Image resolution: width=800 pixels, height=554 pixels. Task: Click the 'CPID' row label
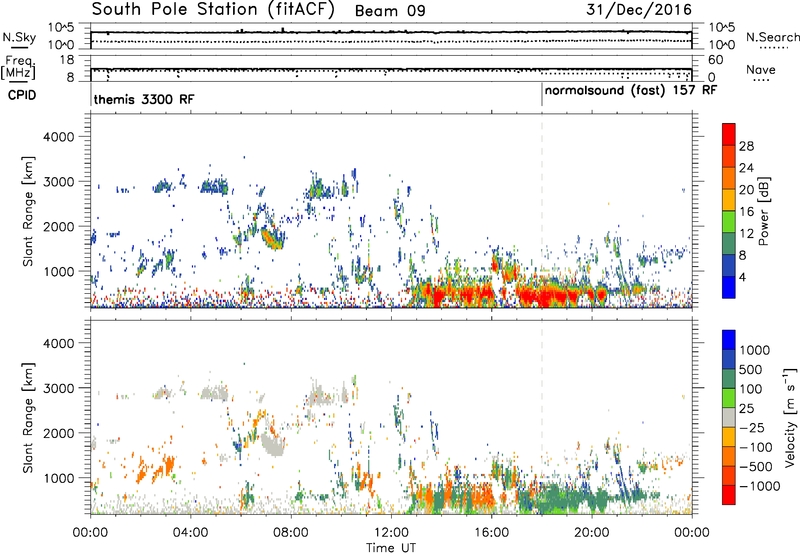[21, 95]
